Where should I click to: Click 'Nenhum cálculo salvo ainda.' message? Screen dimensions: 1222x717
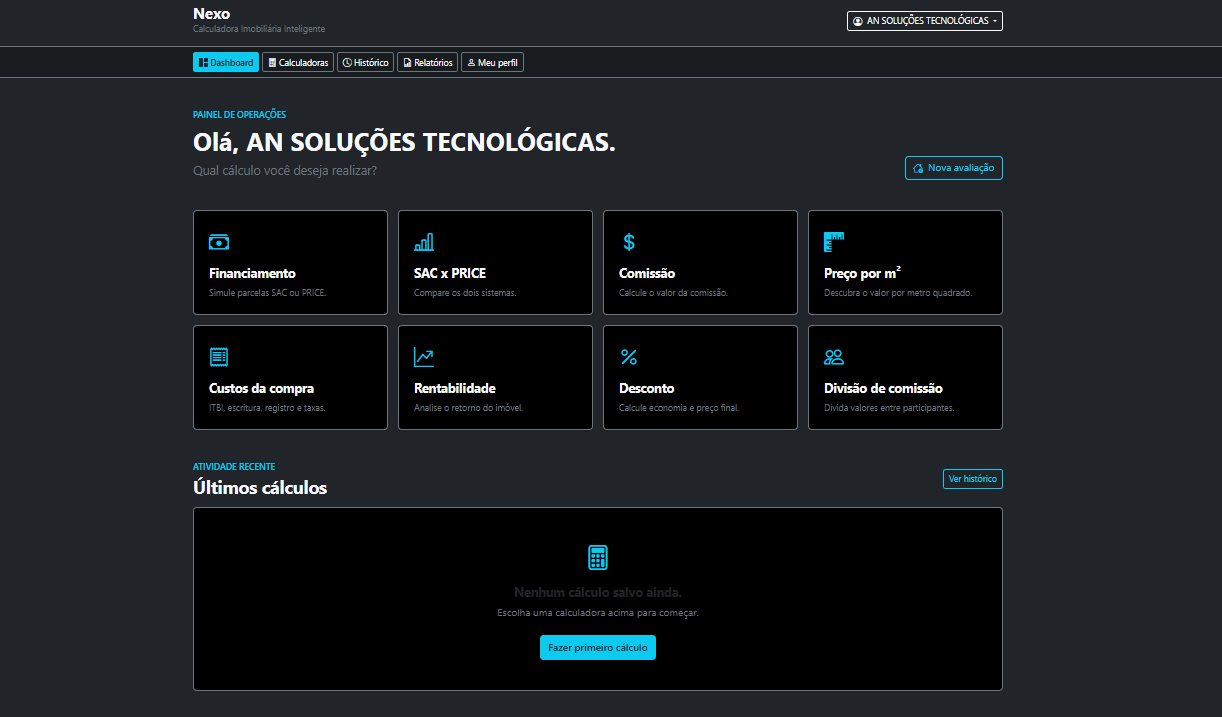click(x=598, y=592)
